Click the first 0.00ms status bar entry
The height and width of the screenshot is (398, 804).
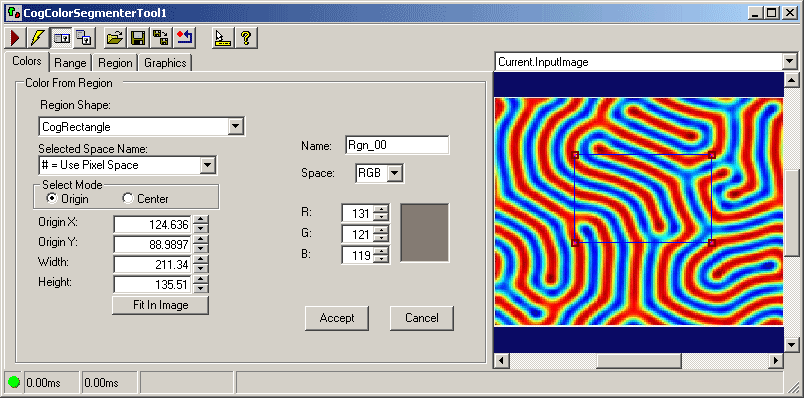point(51,383)
